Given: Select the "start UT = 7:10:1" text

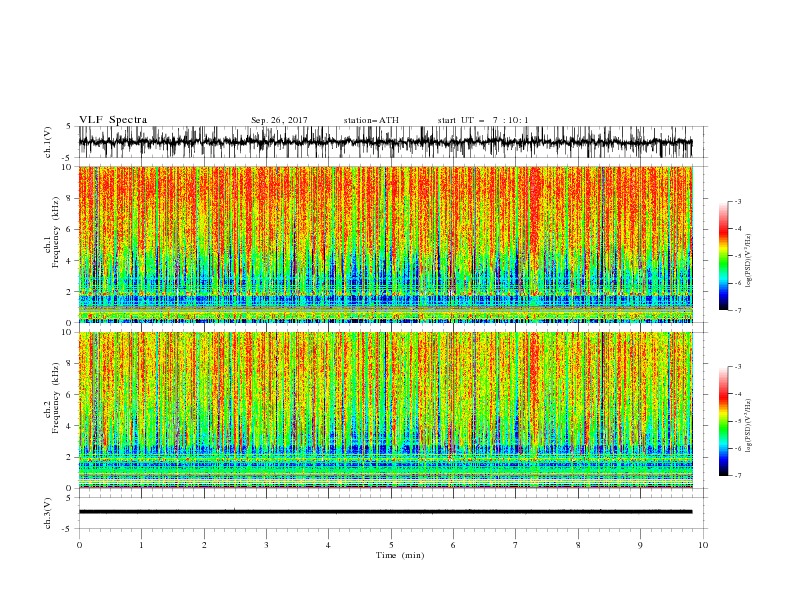Looking at the screenshot, I should pyautogui.click(x=483, y=120).
